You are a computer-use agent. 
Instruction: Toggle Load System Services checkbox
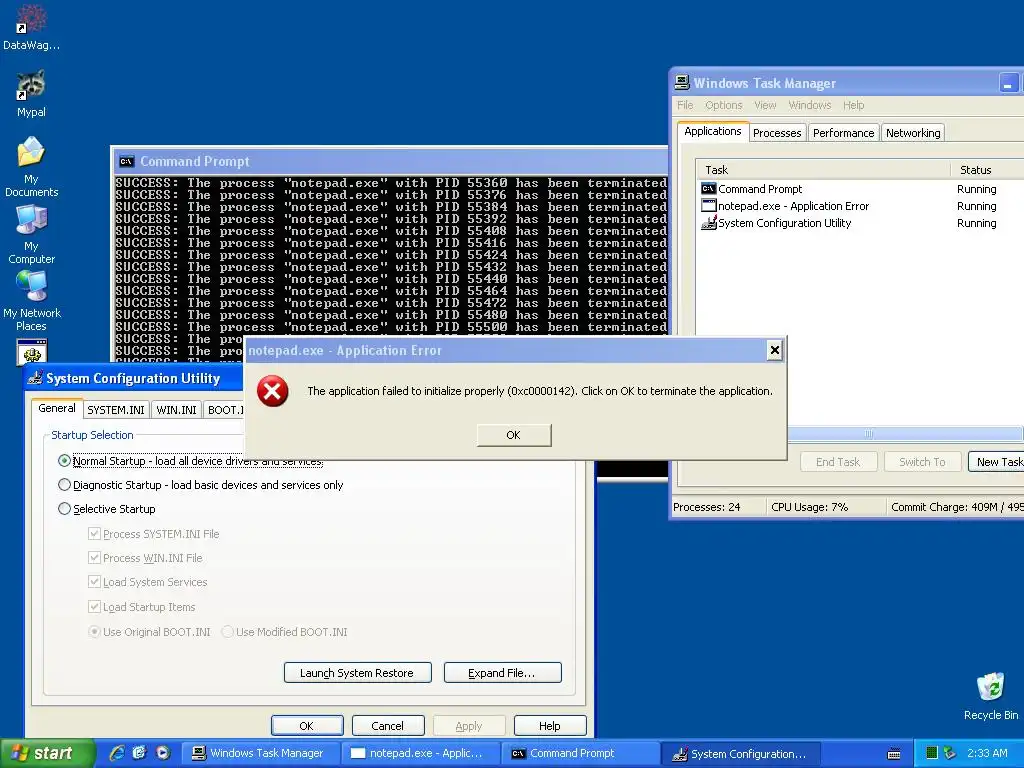click(94, 582)
